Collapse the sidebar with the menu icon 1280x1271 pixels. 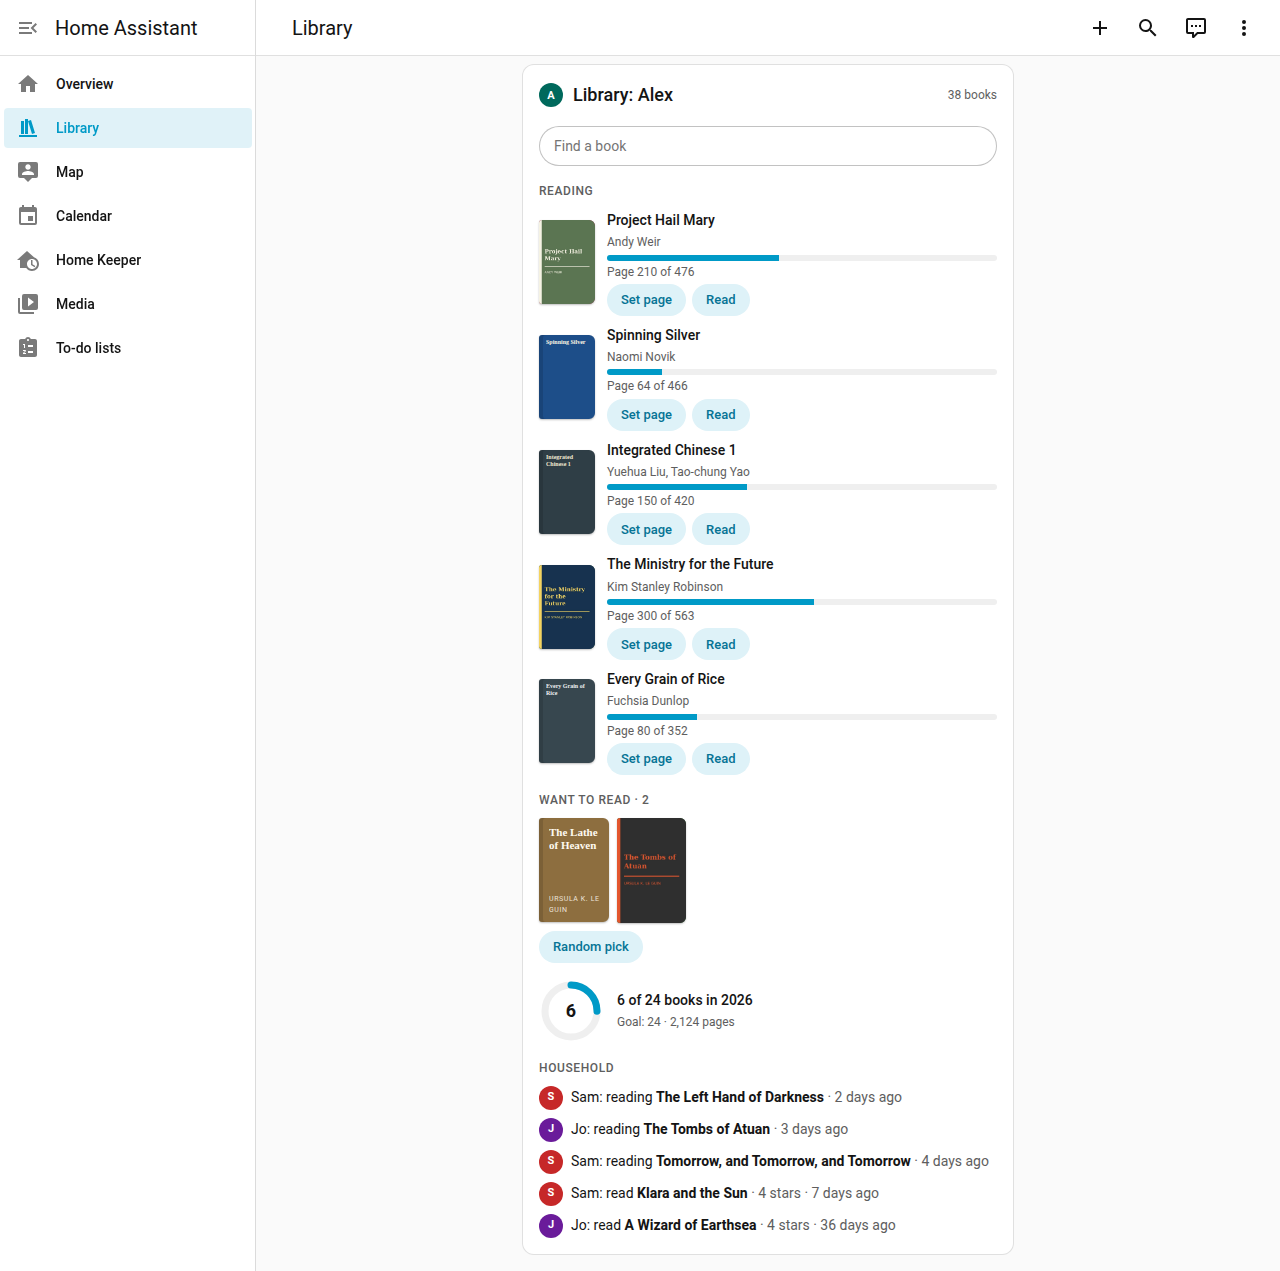point(28,28)
